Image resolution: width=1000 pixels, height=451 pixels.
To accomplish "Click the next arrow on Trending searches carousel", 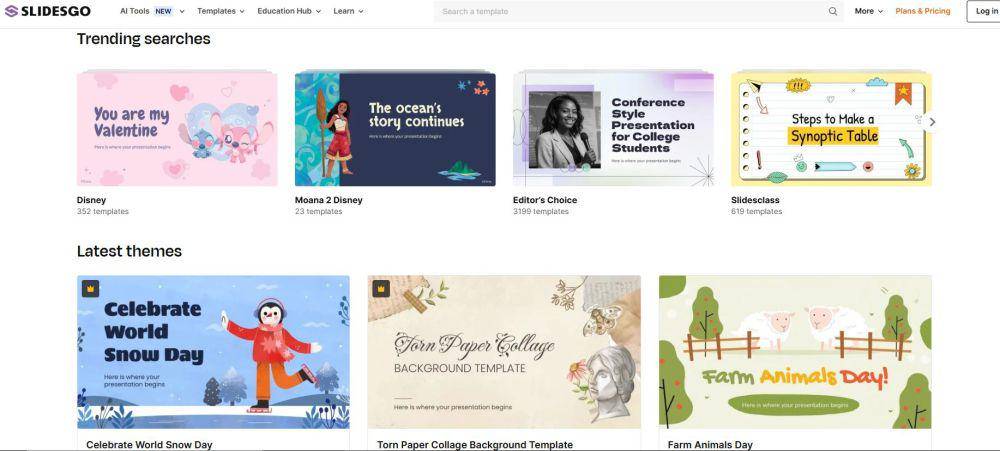I will 932,122.
